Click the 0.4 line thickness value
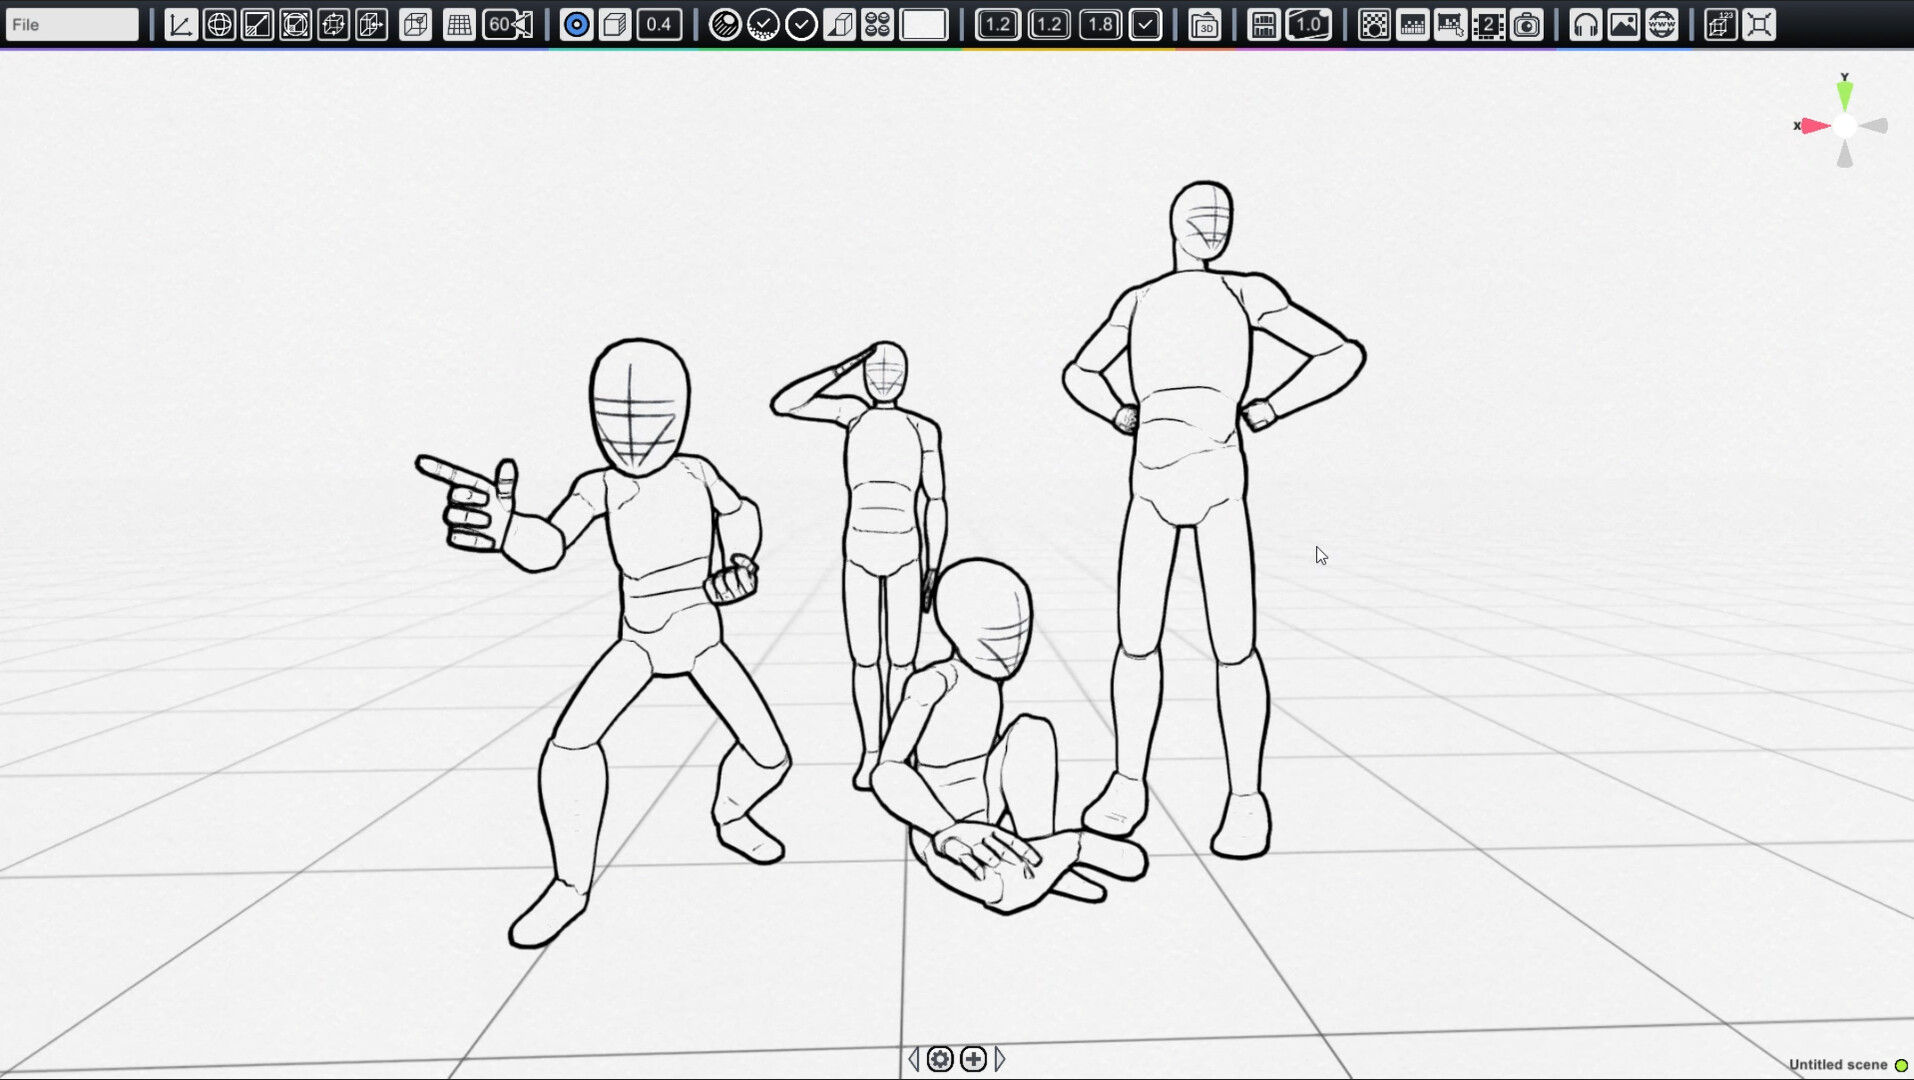The image size is (1914, 1080). click(659, 25)
